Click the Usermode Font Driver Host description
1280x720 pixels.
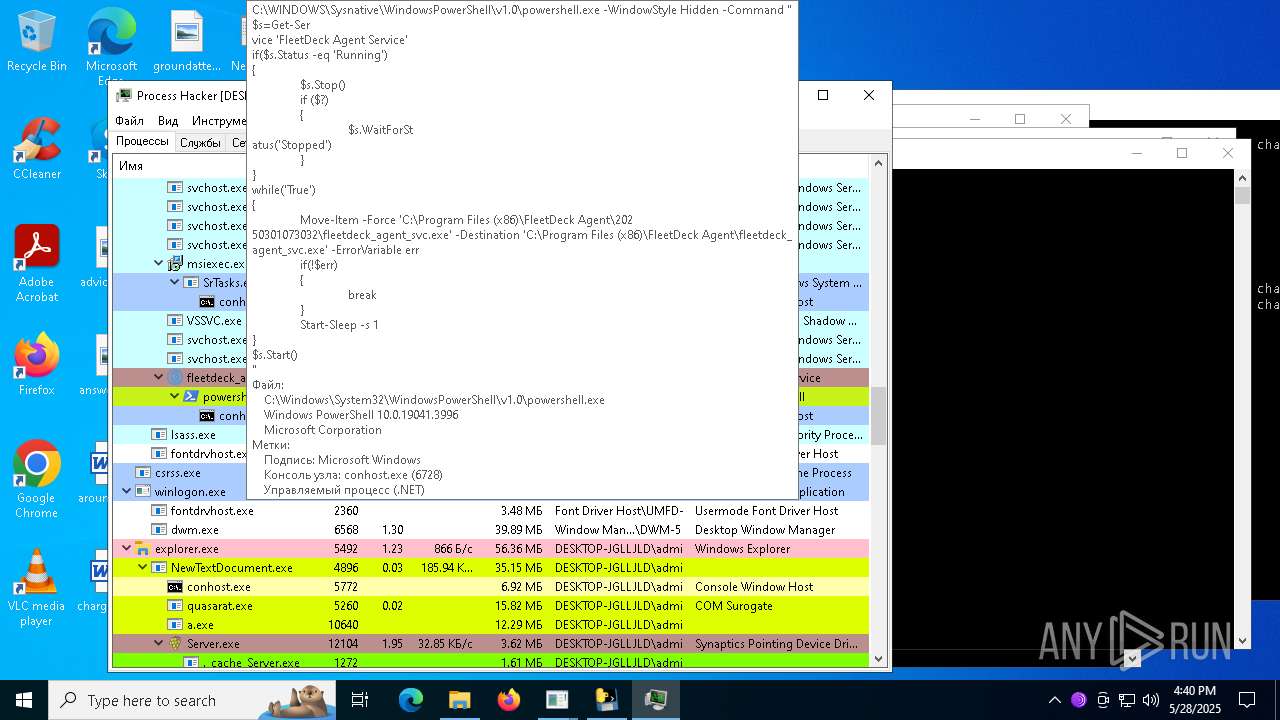[x=767, y=511]
